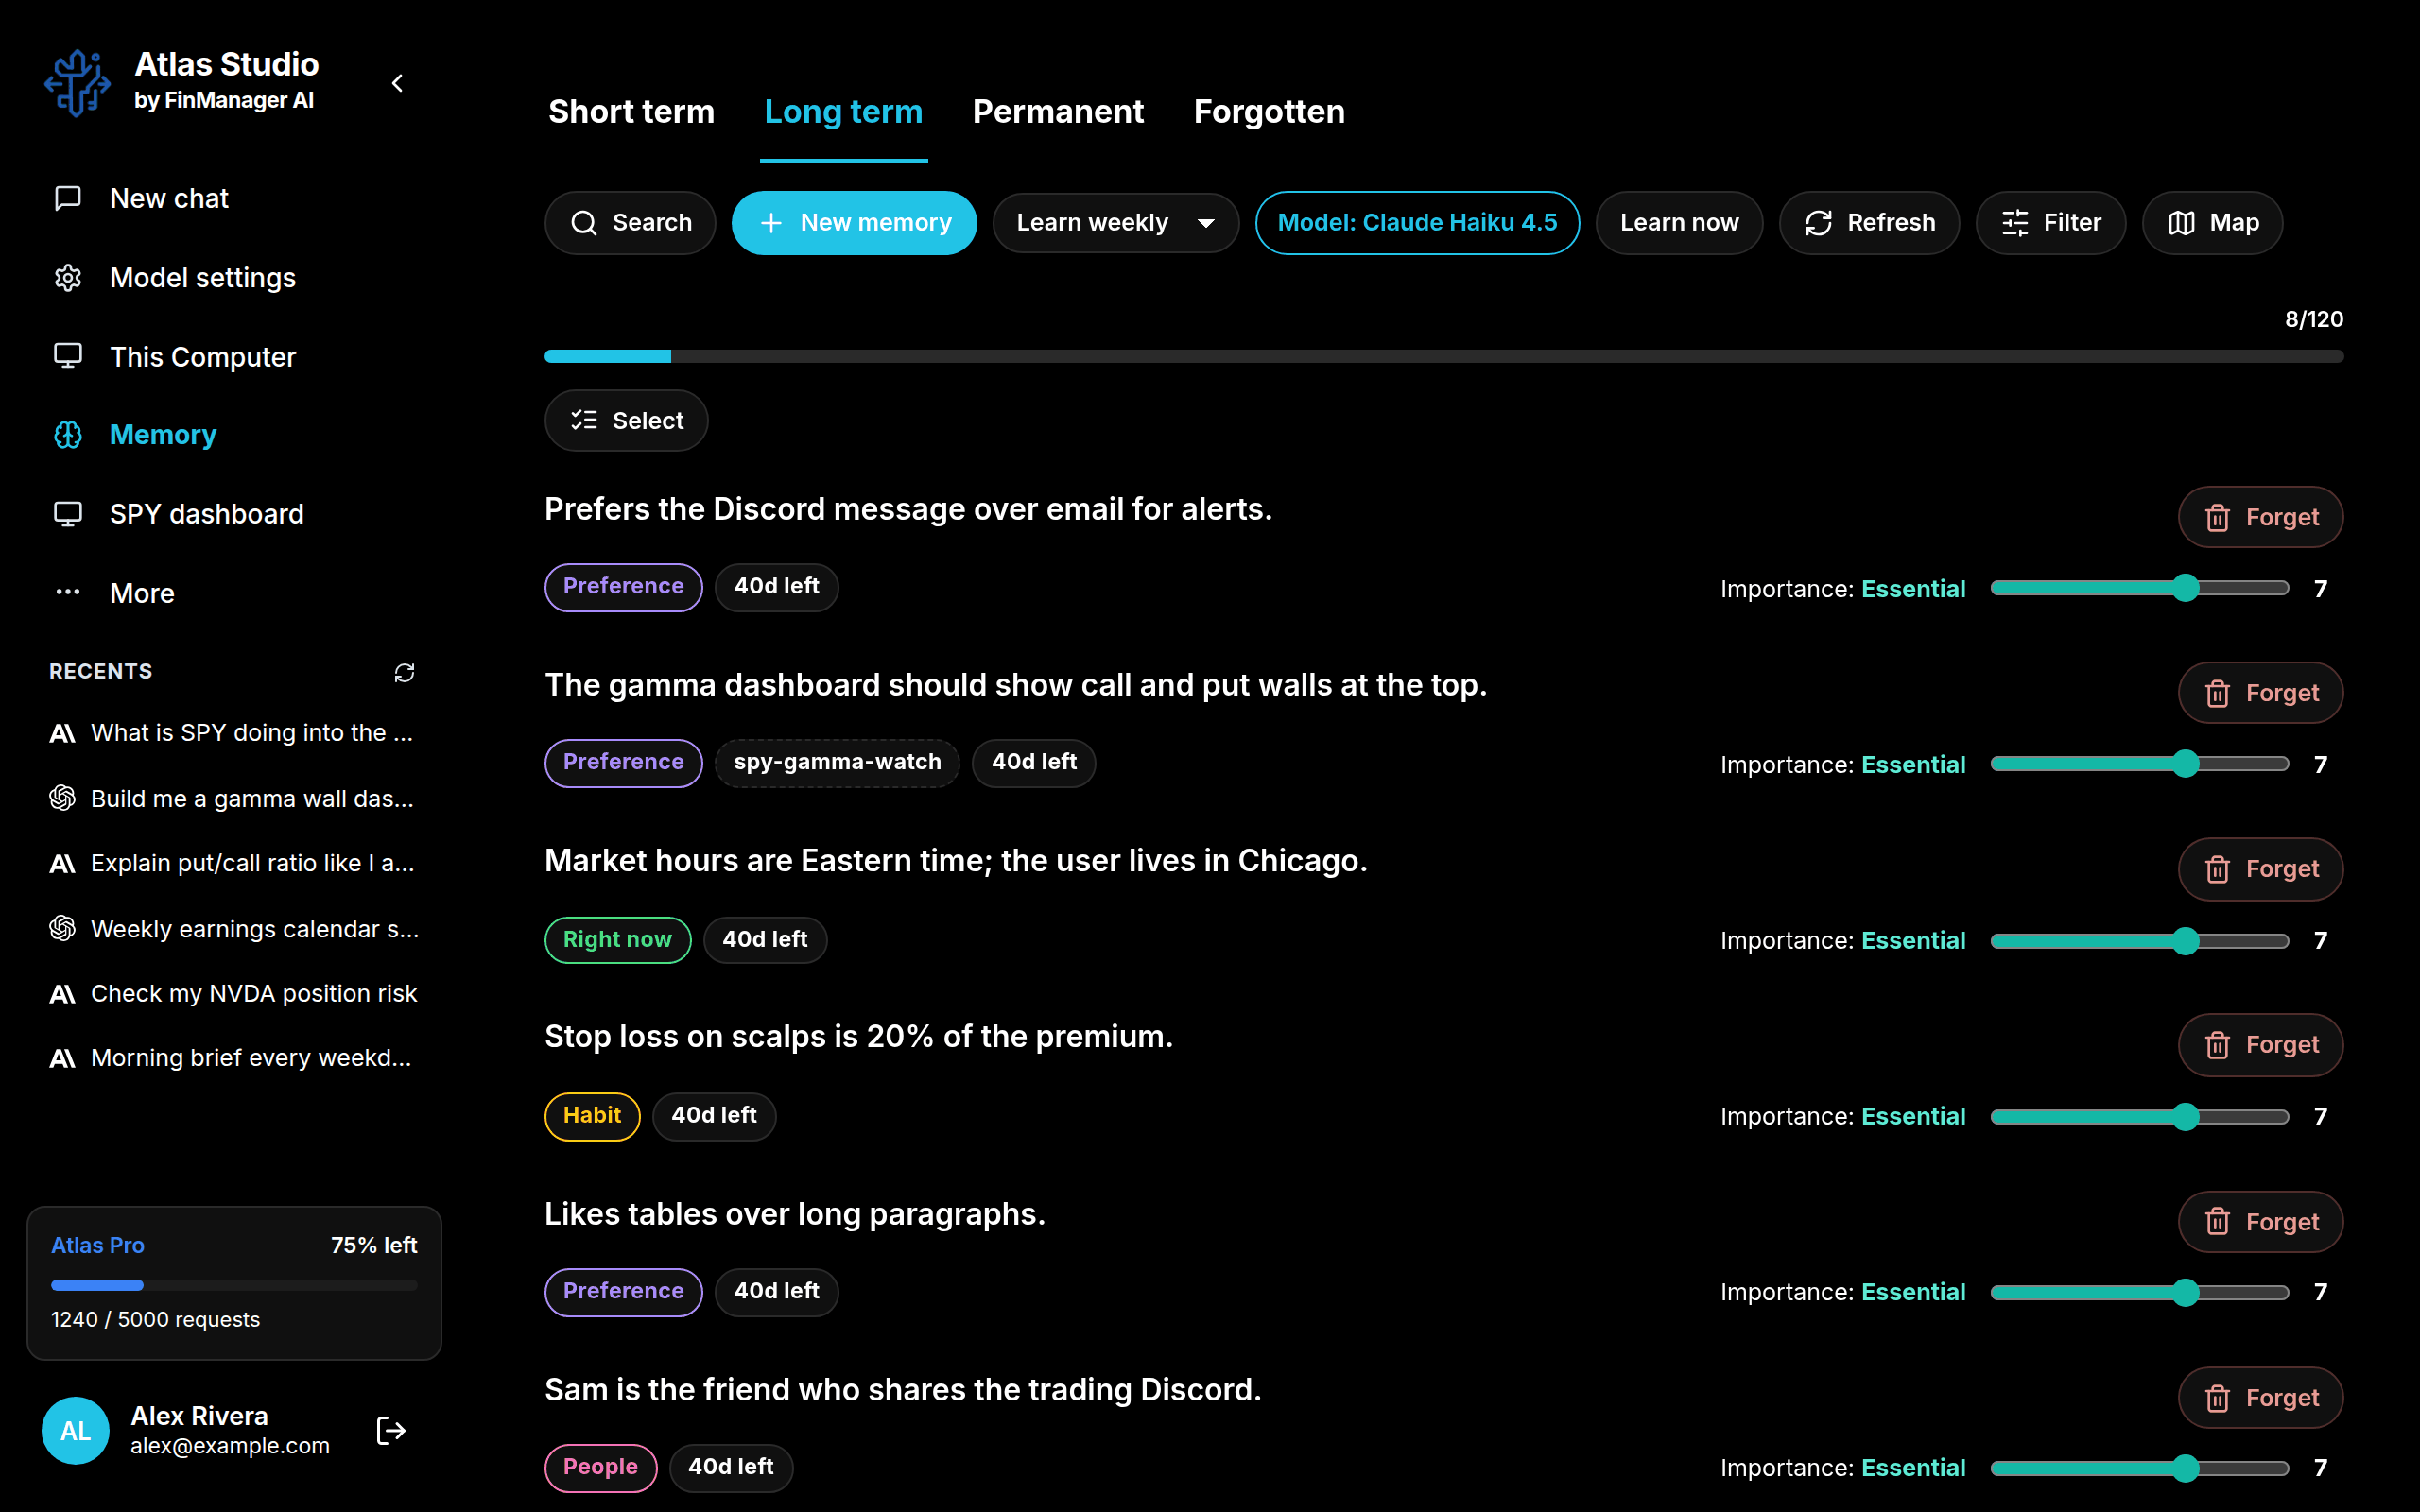Change the Model: Claude Haiku 4.5 selector
This screenshot has width=2420, height=1512.
pyautogui.click(x=1417, y=222)
